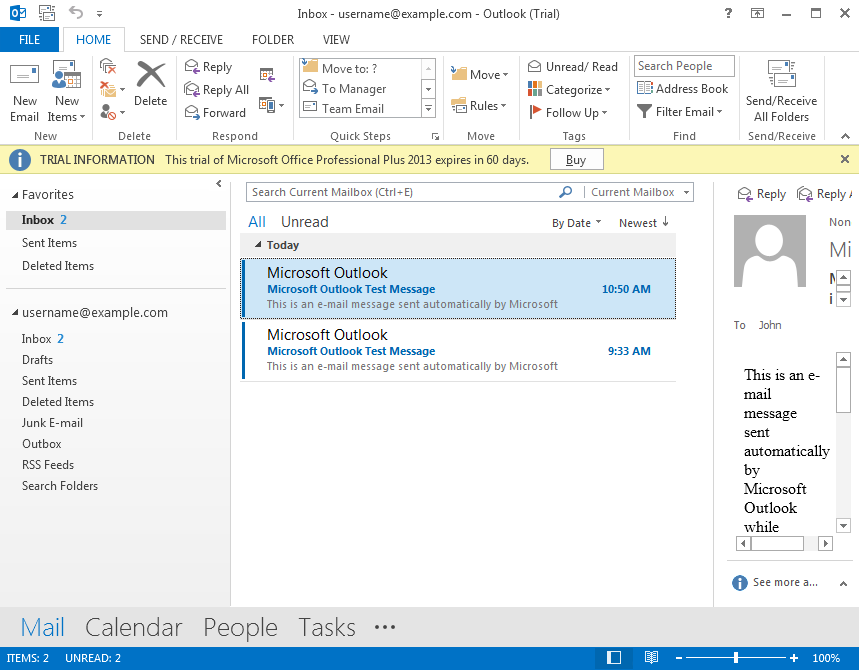Screen dimensions: 859x670
Task: Toggle the message as Unread/Read
Action: point(573,66)
